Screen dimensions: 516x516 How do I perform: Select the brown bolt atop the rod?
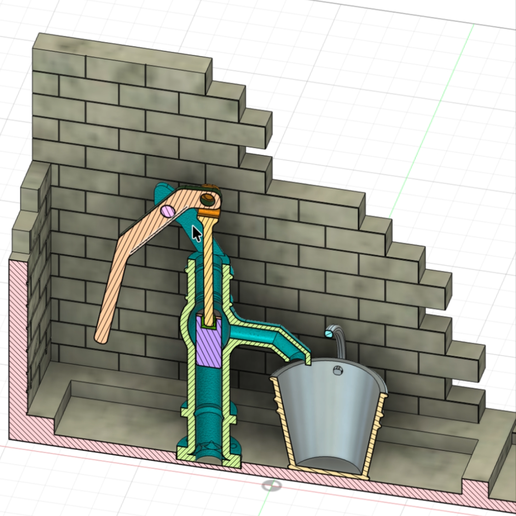click(x=207, y=199)
